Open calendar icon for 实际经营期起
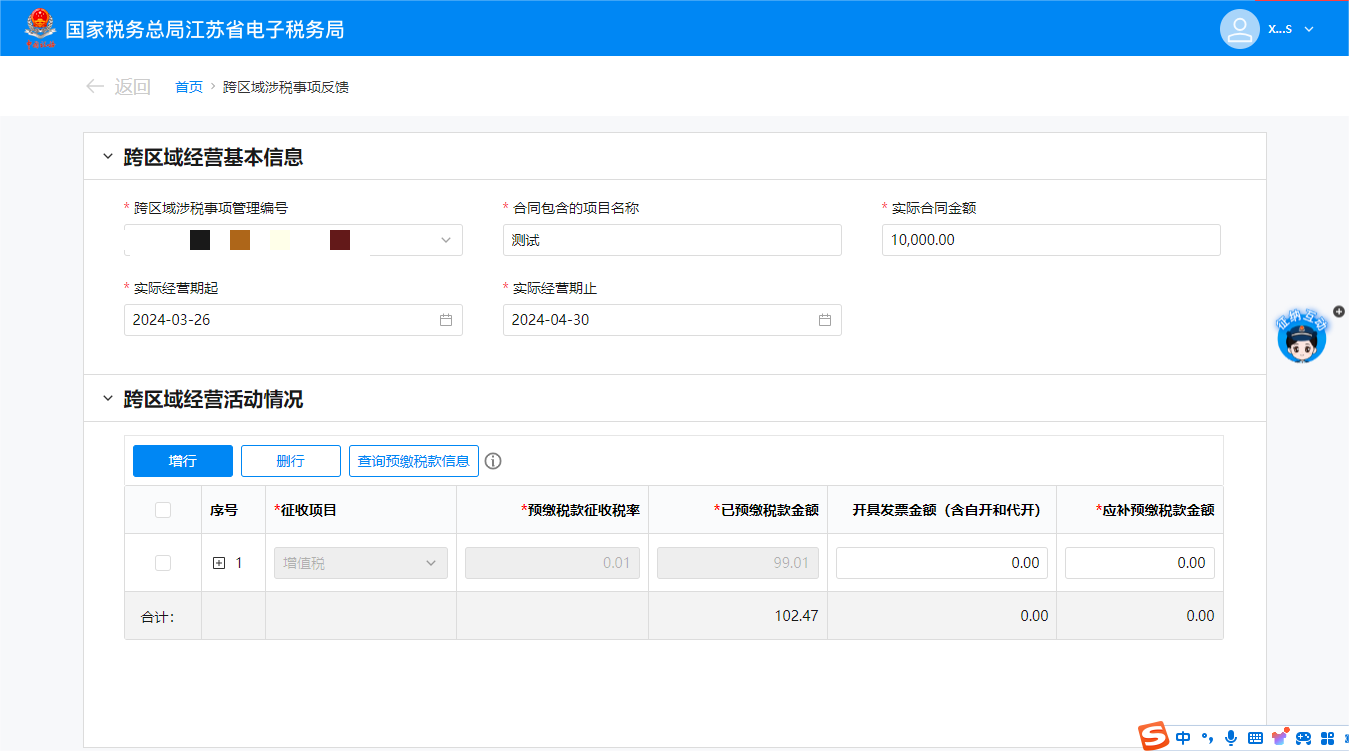This screenshot has height=751, width=1349. 446,320
